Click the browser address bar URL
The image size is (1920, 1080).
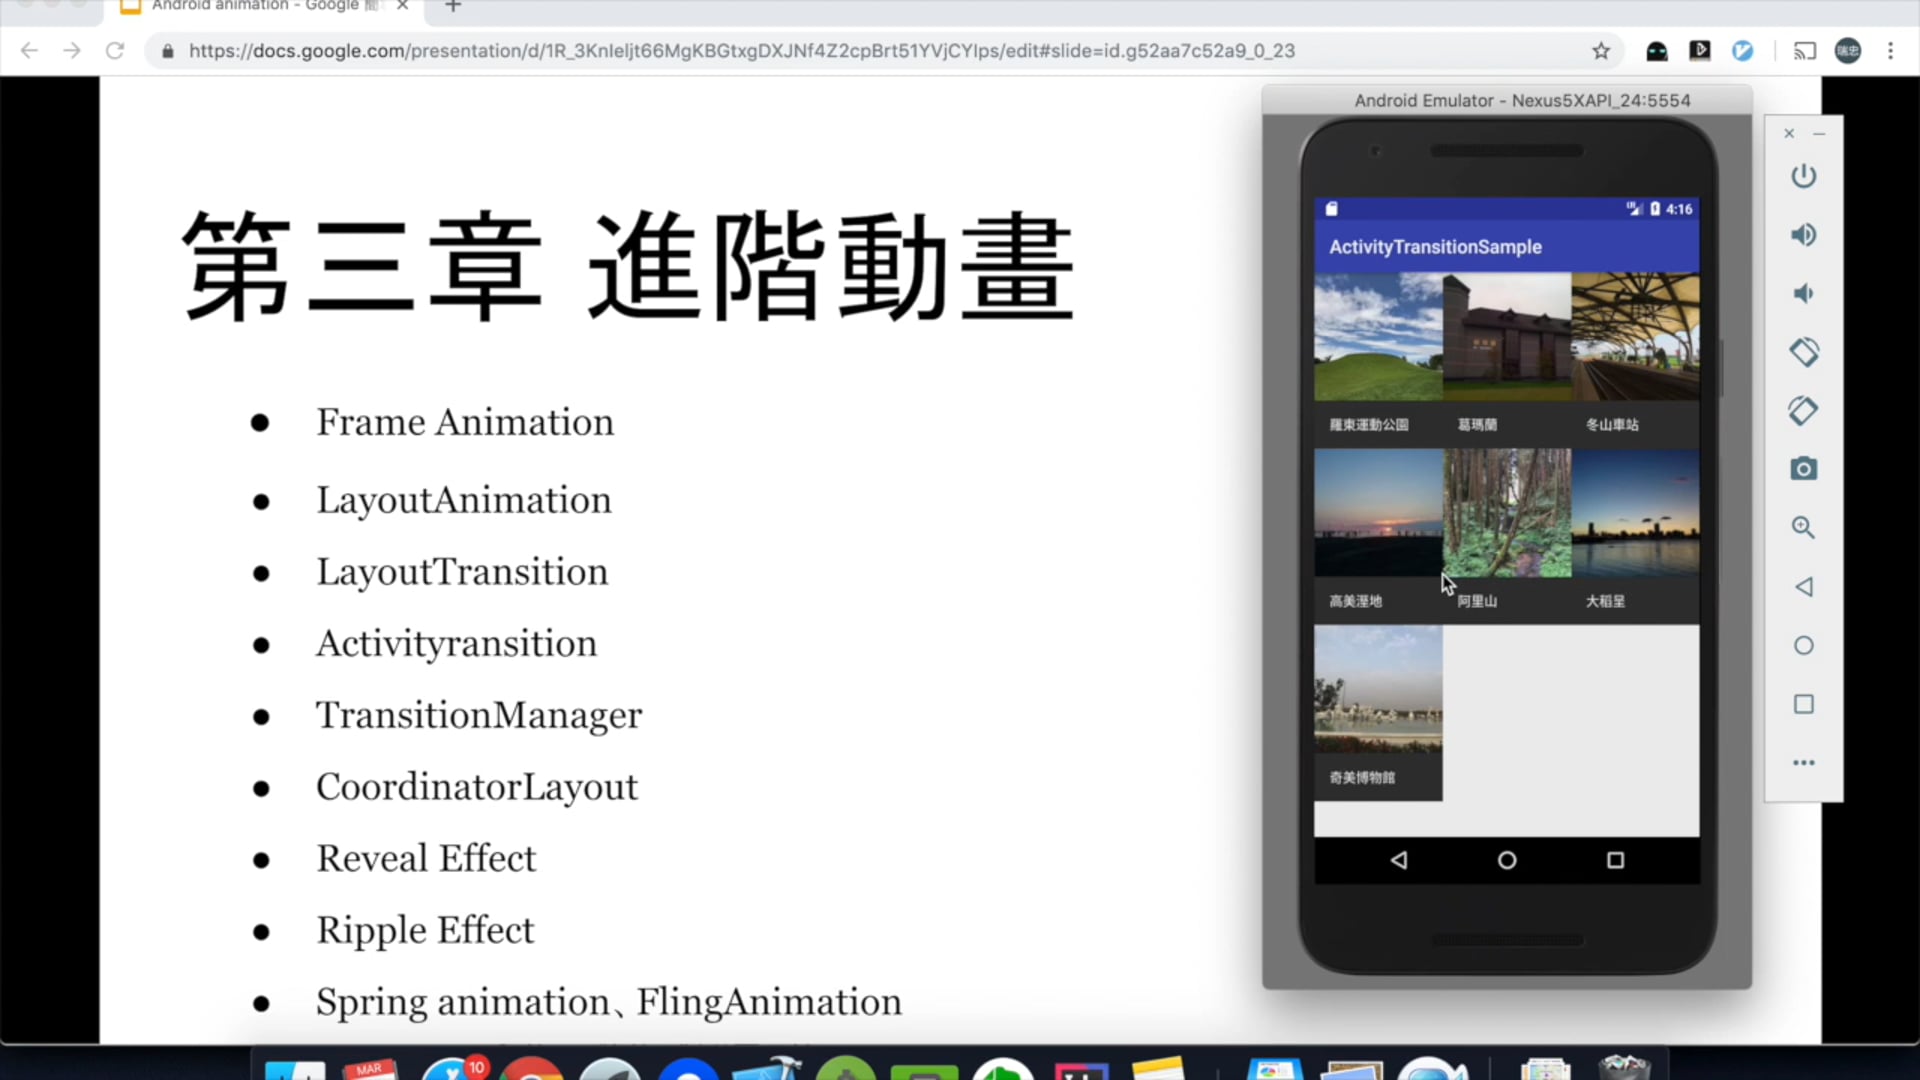coord(740,51)
